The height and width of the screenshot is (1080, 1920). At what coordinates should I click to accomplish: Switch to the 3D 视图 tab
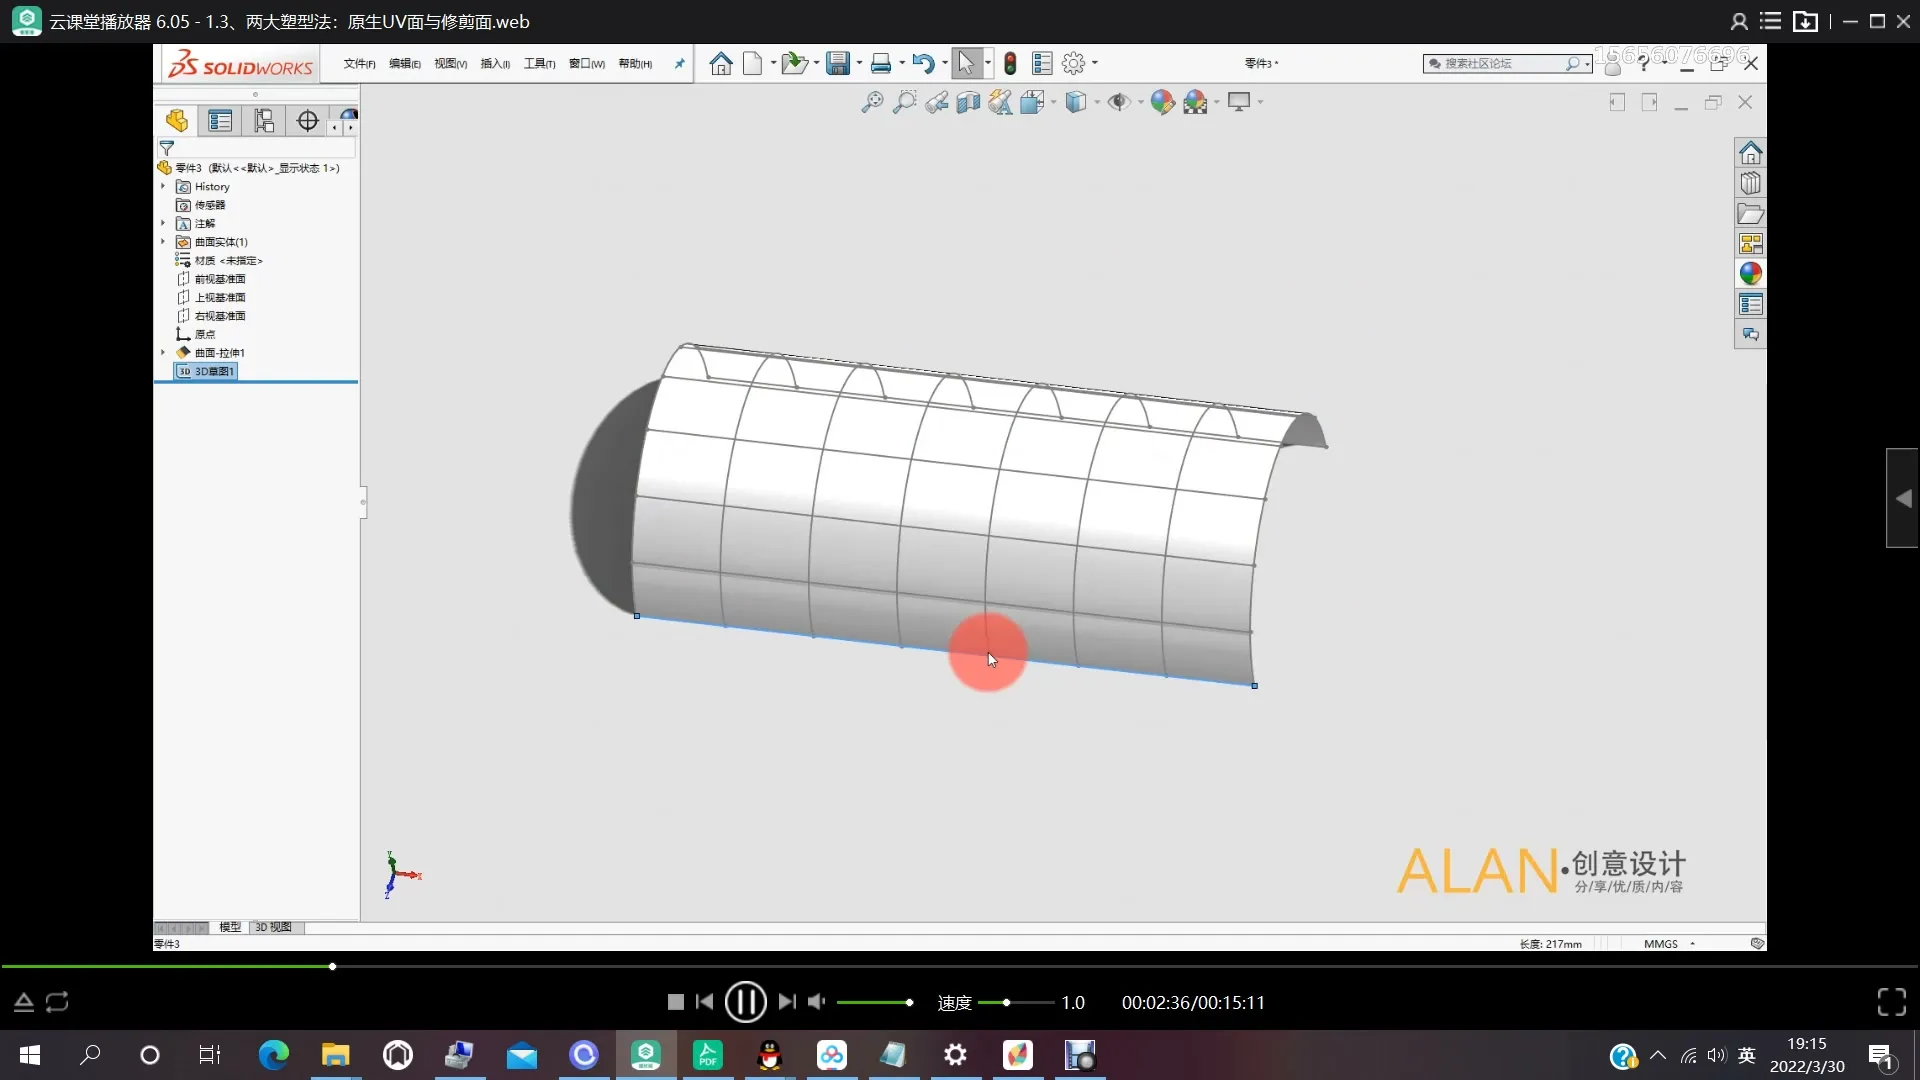tap(273, 927)
